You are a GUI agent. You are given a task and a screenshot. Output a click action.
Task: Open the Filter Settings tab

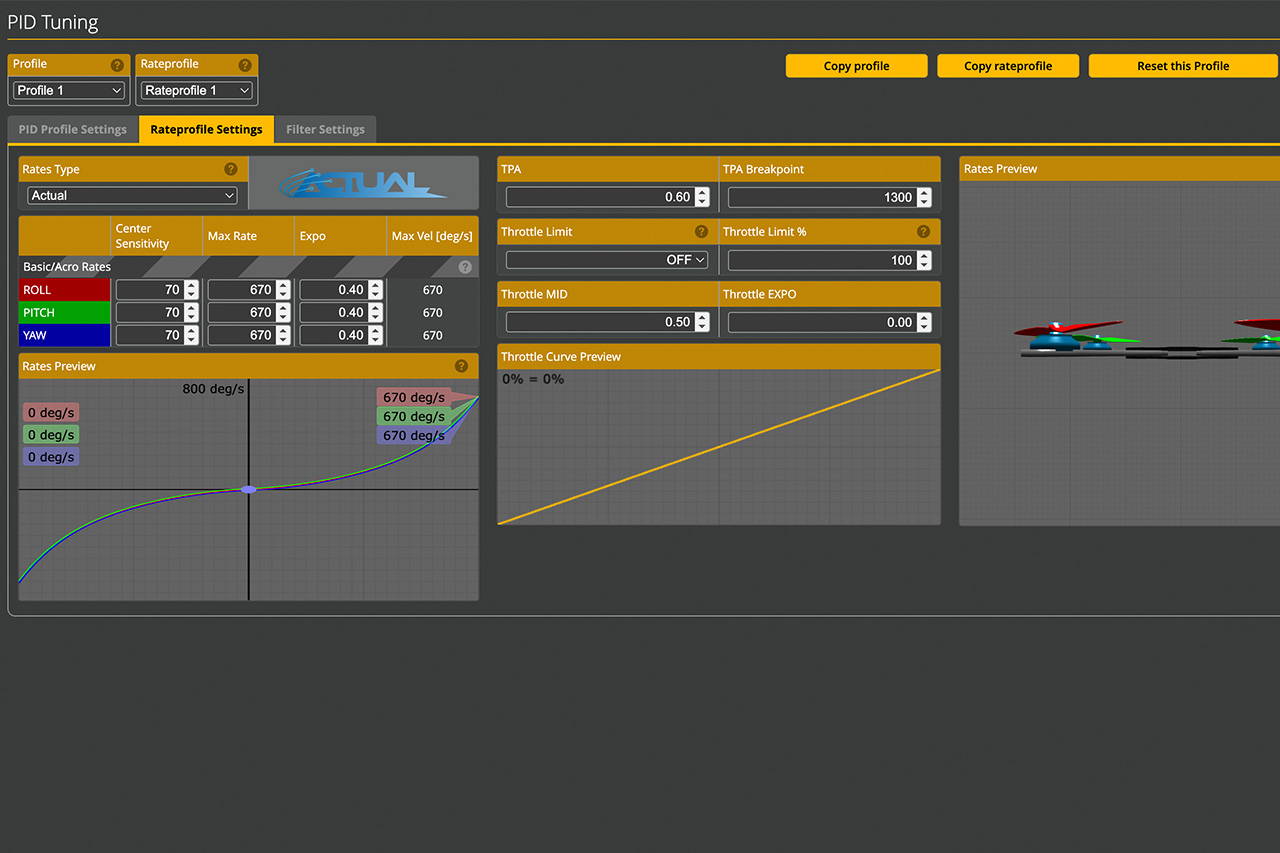(x=325, y=129)
